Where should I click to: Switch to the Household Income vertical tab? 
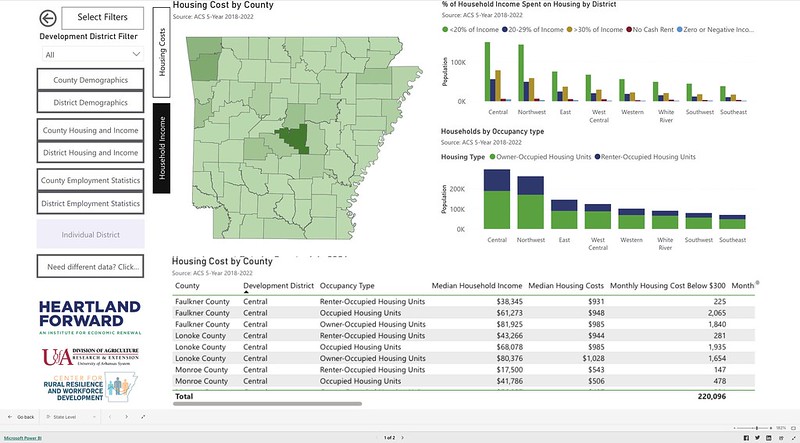pyautogui.click(x=161, y=148)
